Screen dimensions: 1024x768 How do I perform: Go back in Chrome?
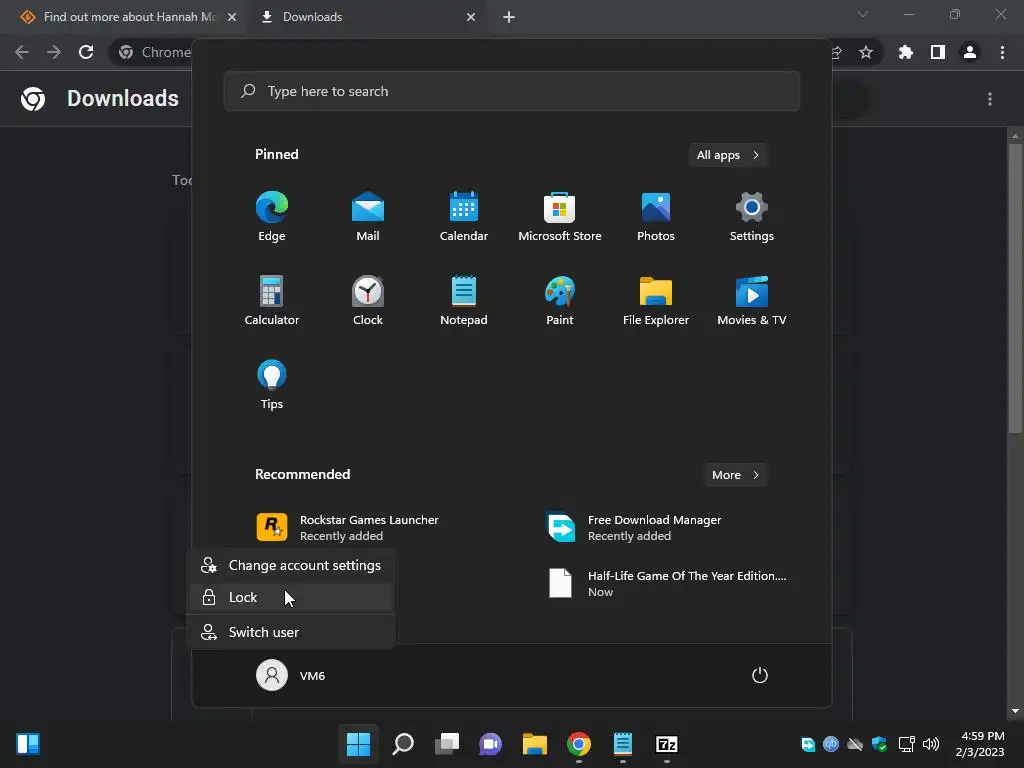[22, 52]
